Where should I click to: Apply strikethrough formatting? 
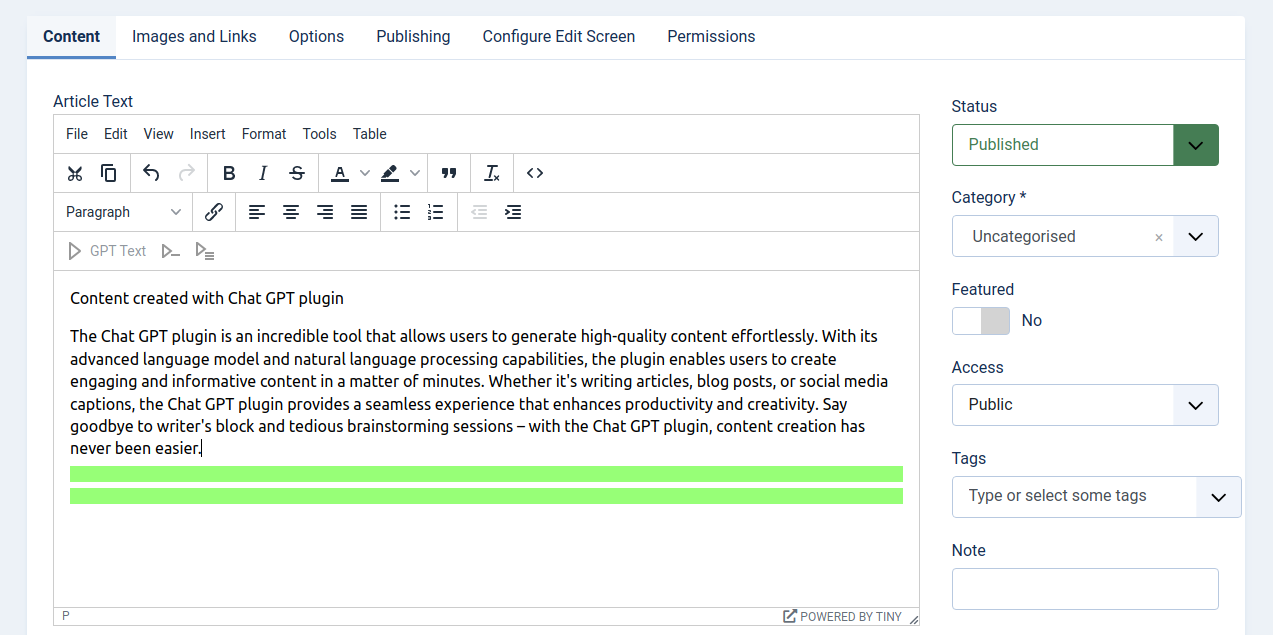point(297,173)
